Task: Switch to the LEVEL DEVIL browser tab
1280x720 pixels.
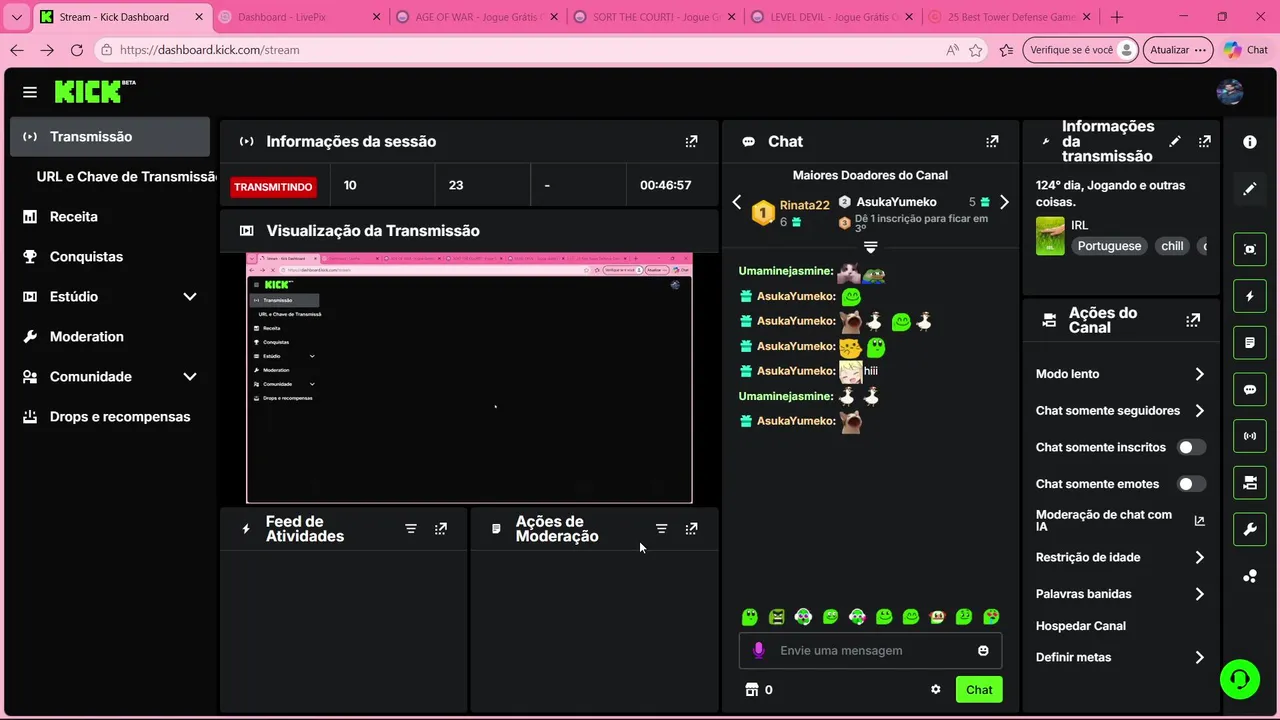Action: tap(832, 17)
